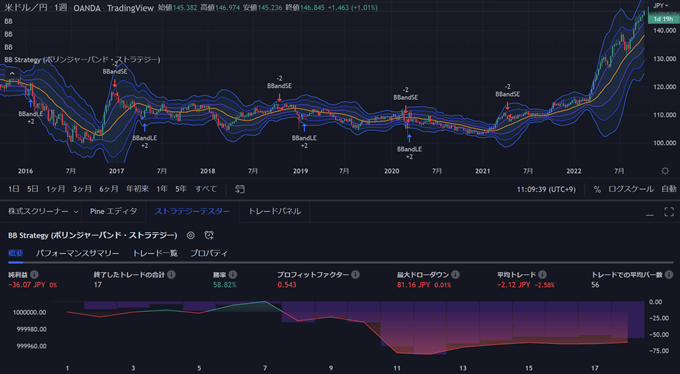Open chart settings gear below price axis

[665, 171]
